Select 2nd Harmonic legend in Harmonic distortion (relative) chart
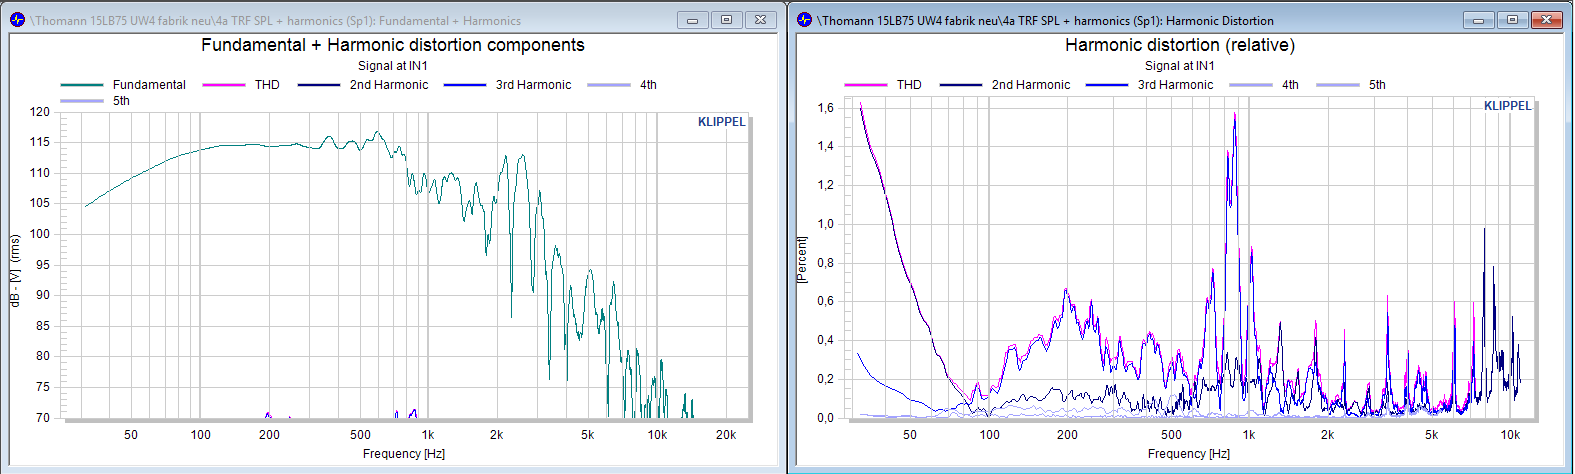Image resolution: width=1575 pixels, height=474 pixels. (x=1030, y=85)
